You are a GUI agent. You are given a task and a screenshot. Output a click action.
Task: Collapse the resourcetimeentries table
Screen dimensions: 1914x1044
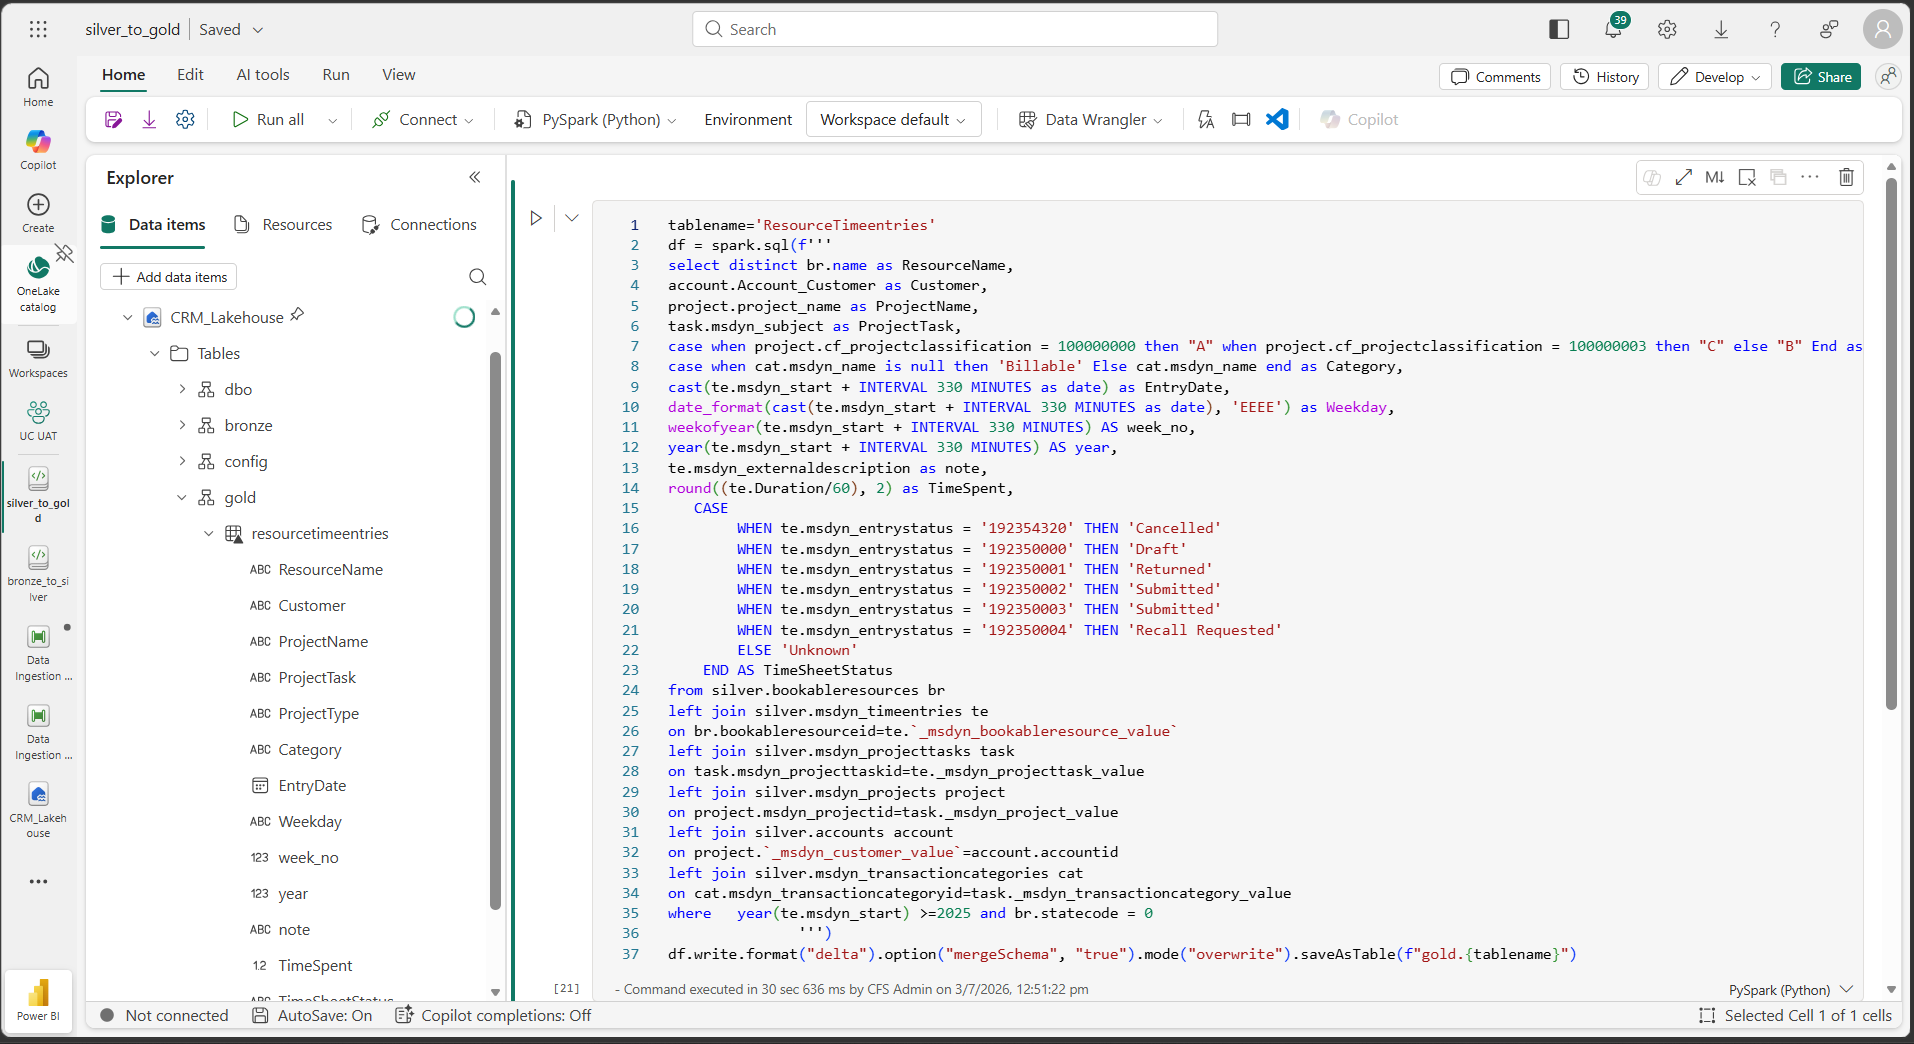click(209, 533)
